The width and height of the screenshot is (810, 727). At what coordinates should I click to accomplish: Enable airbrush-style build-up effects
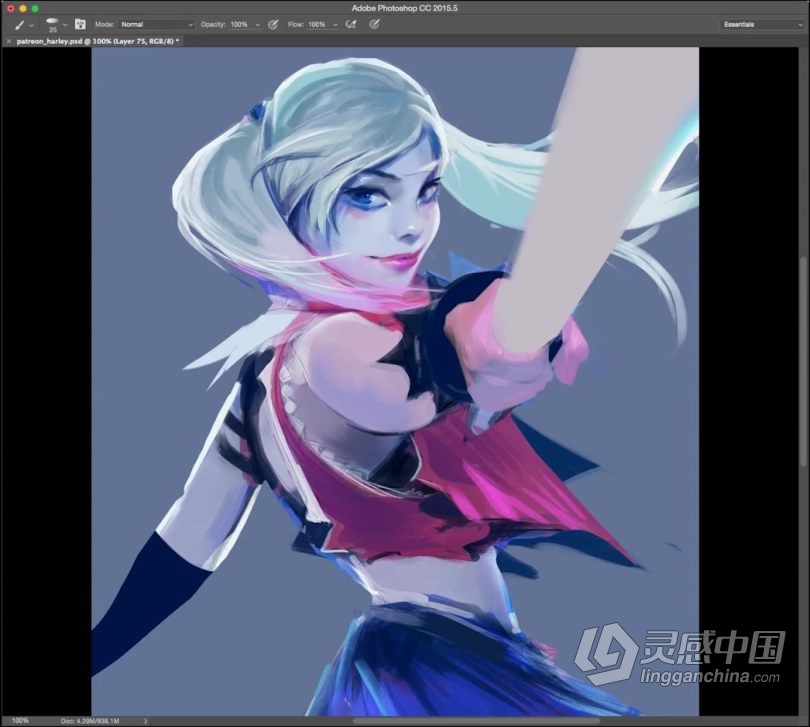[x=351, y=24]
